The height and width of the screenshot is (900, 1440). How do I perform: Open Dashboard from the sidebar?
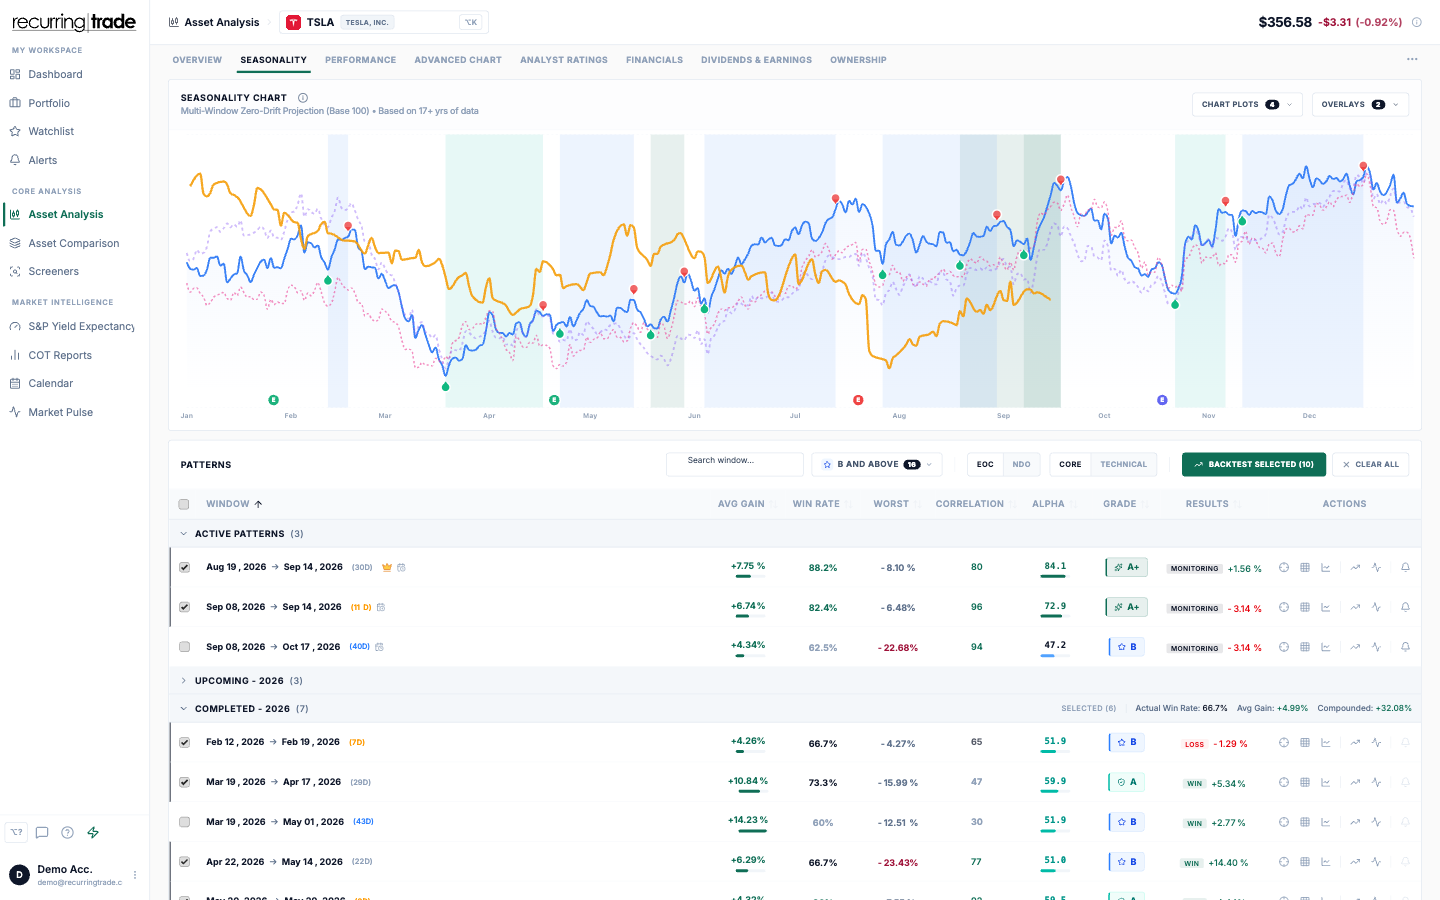(x=56, y=74)
